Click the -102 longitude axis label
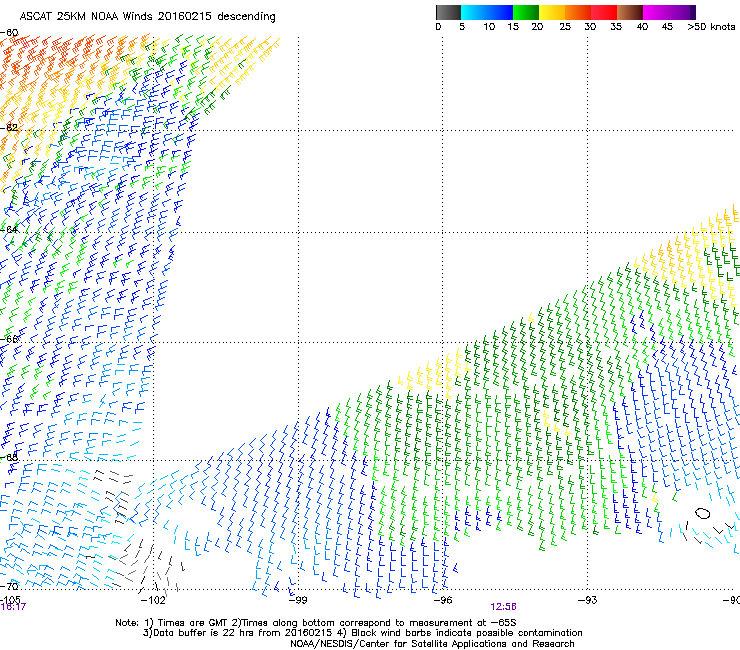Viewport: 740px width, 650px height. coord(153,600)
